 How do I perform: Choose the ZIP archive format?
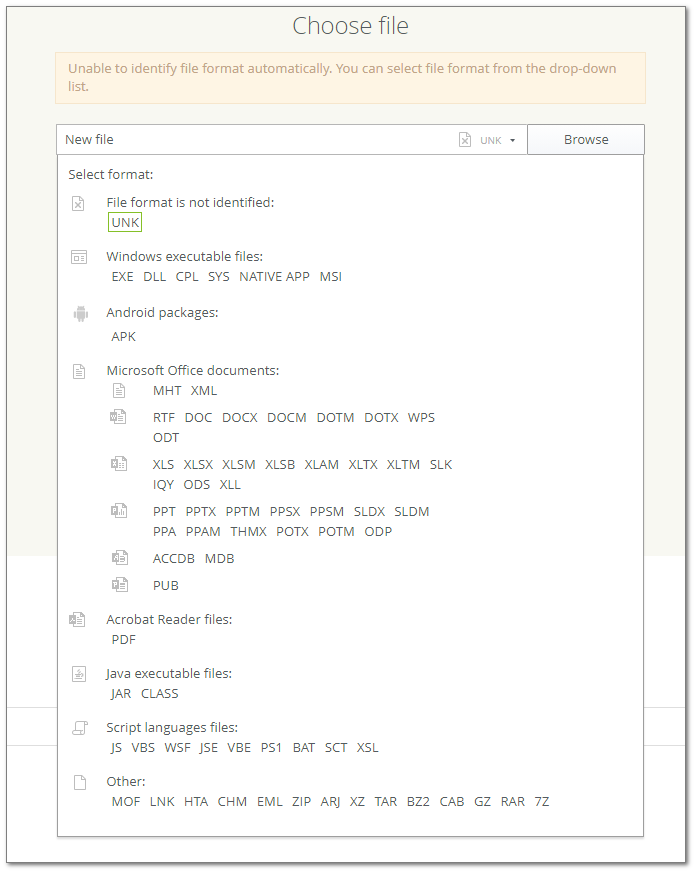click(301, 801)
